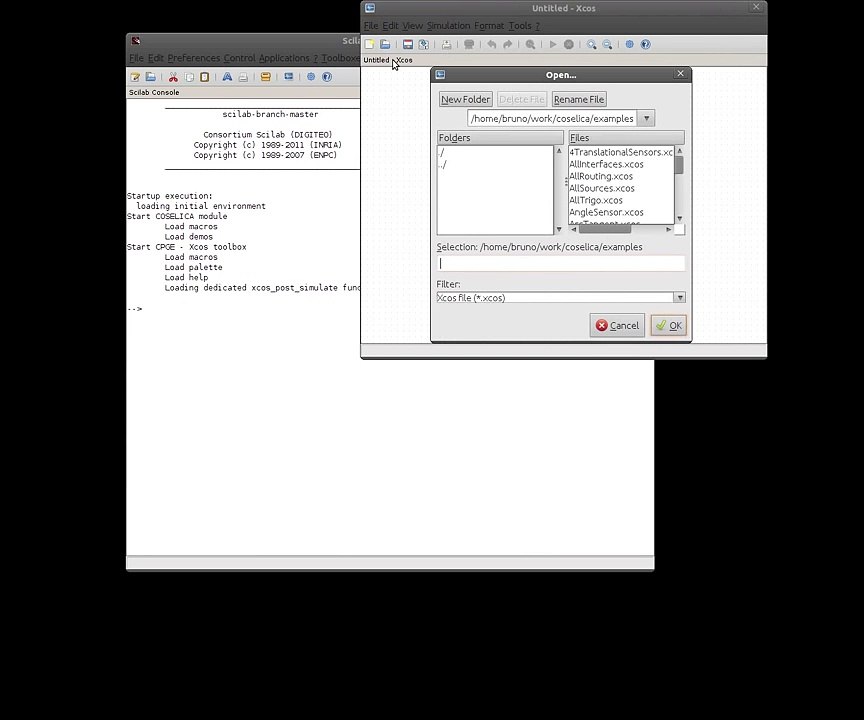Open ATOMS module manager icon in Scilab
The width and height of the screenshot is (864, 720).
(266, 77)
